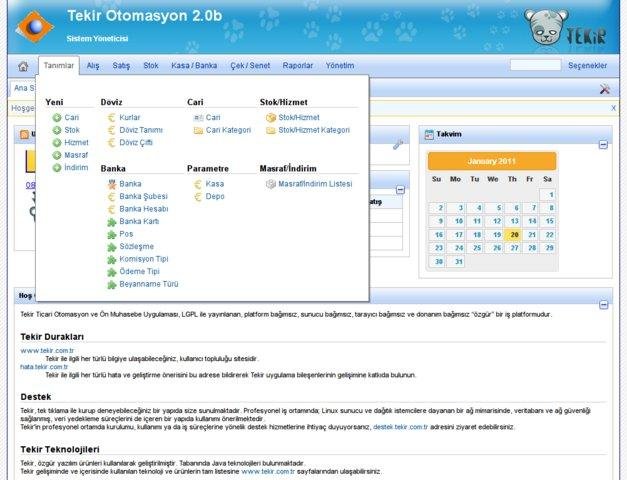The height and width of the screenshot is (480, 627).
Task: Click the puzzle icon beside Komisyon Tipi
Action: (x=112, y=260)
